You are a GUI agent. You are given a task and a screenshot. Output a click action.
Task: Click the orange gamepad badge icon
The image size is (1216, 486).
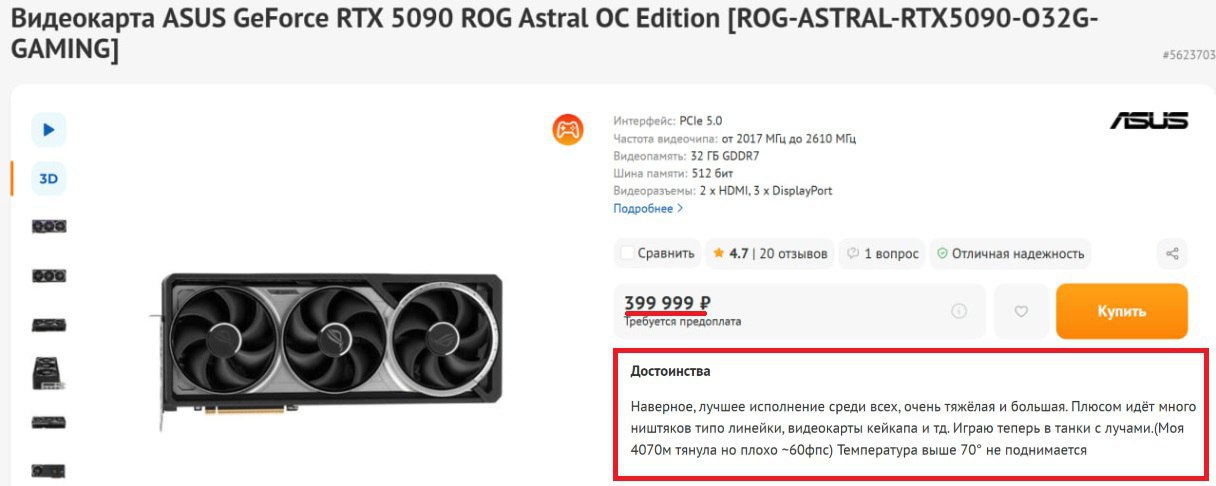(x=568, y=130)
